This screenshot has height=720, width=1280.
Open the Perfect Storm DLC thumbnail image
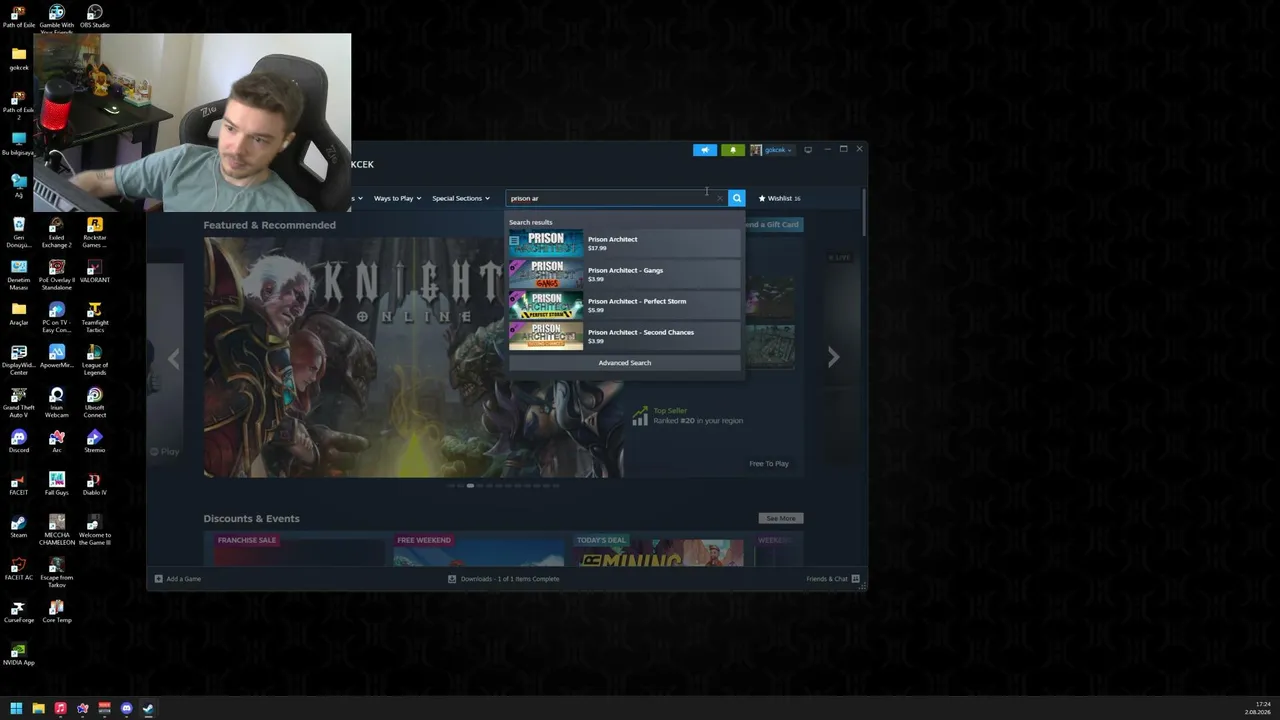546,305
